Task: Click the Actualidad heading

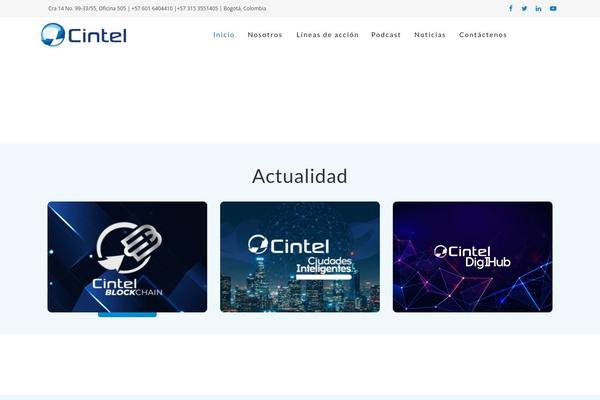Action: pos(300,176)
